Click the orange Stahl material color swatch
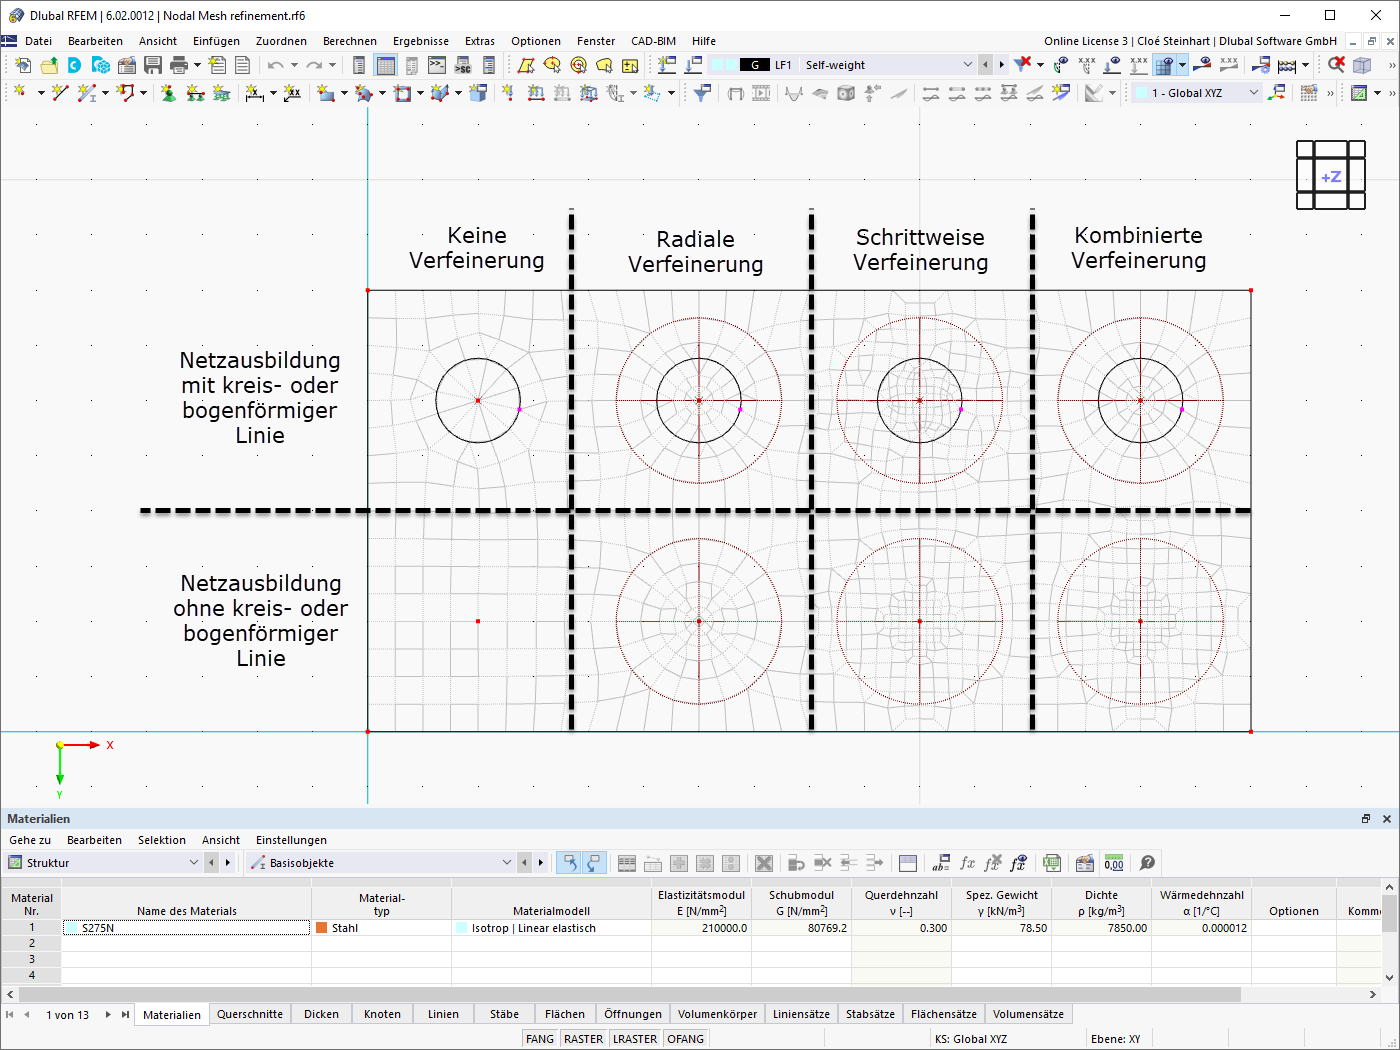 pyautogui.click(x=322, y=928)
